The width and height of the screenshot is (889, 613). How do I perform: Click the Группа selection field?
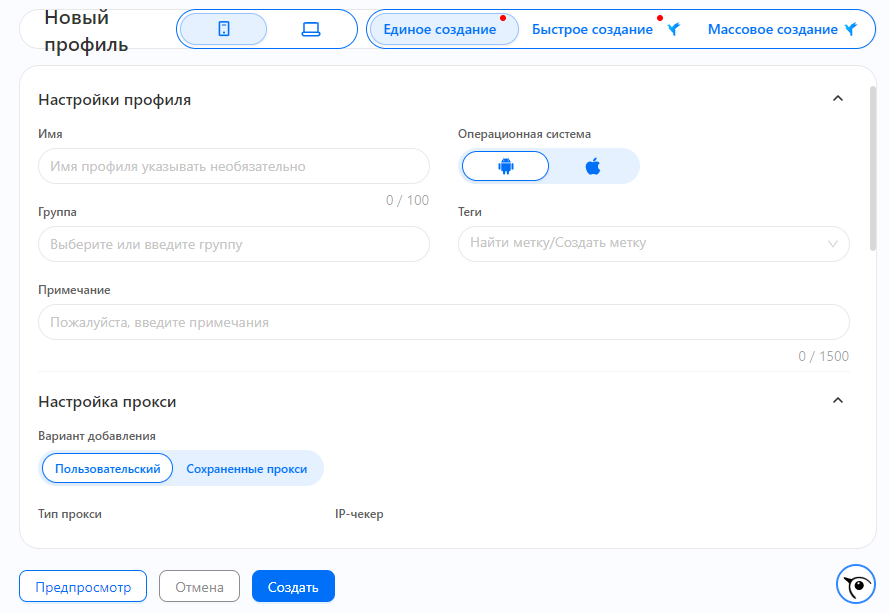(x=234, y=244)
